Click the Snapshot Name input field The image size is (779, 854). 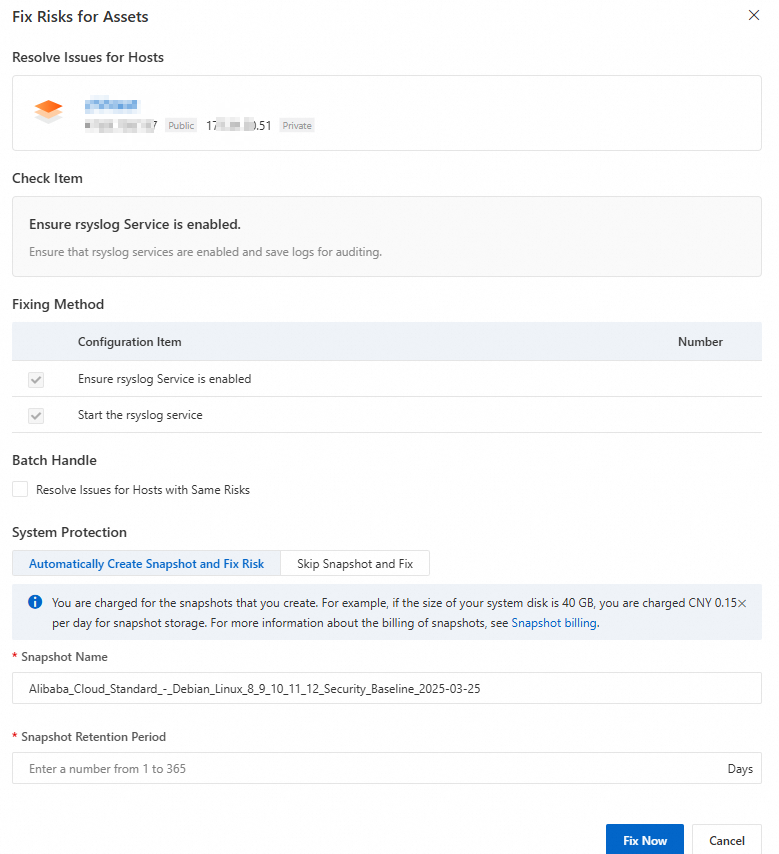pyautogui.click(x=386, y=689)
